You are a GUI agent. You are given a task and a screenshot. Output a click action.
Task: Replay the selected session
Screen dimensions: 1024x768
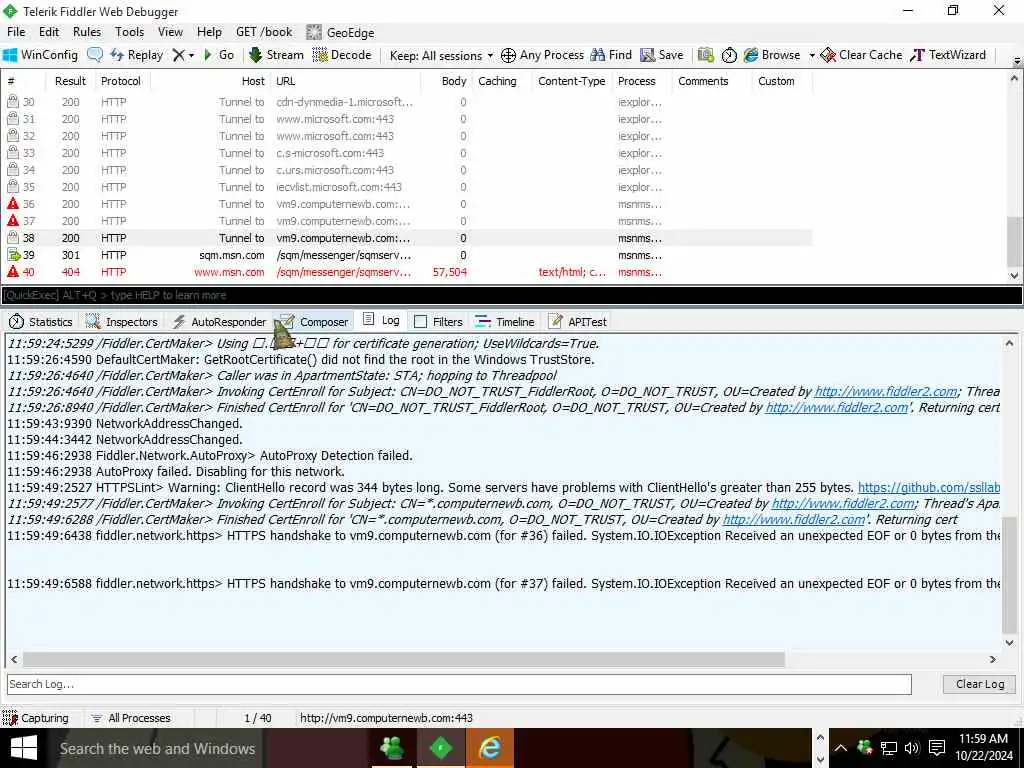point(137,55)
